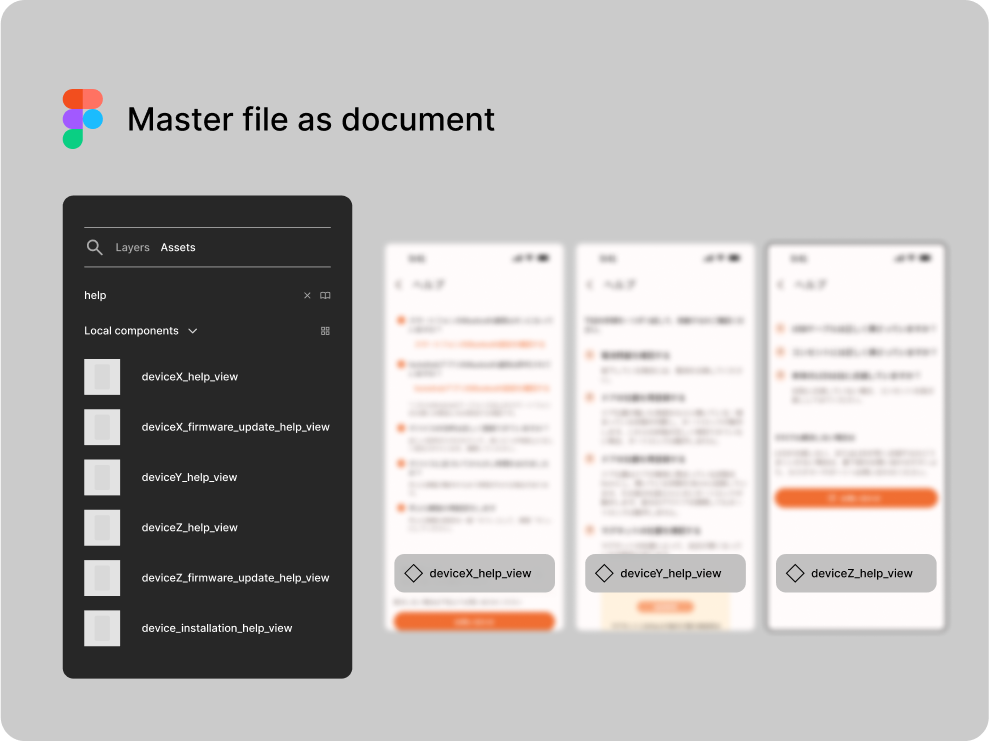The height and width of the screenshot is (742, 989).
Task: Toggle the grid view icon for components
Action: click(325, 330)
